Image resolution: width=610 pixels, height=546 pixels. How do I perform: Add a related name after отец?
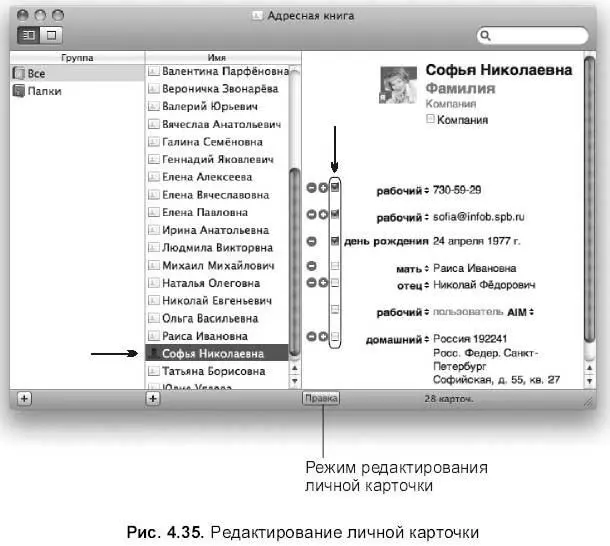pos(323,283)
